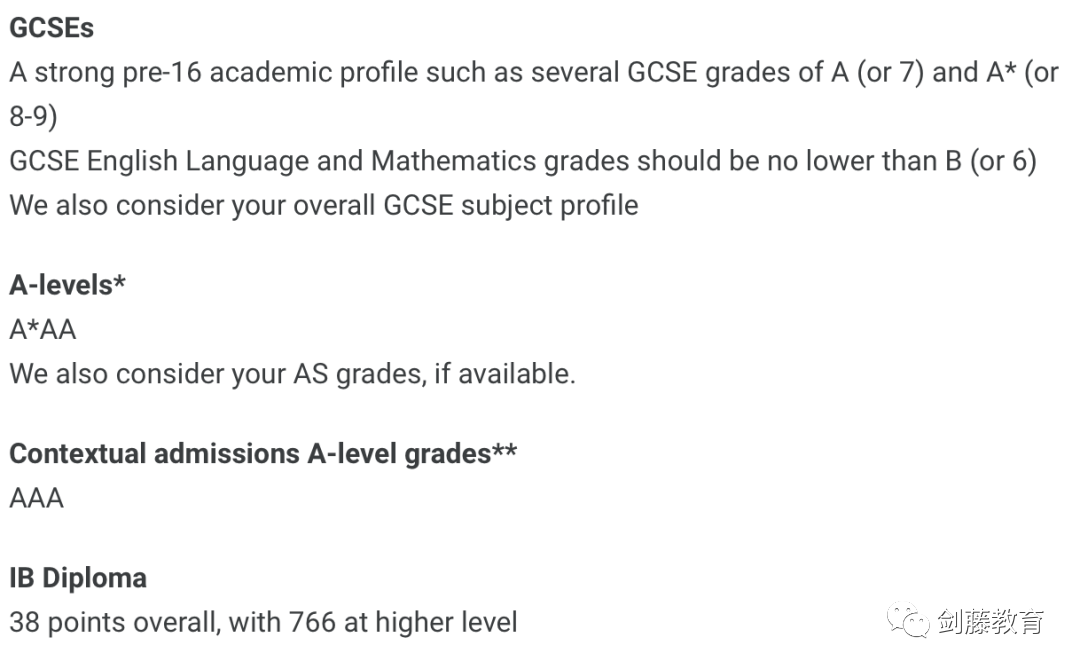This screenshot has height=670, width=1080.
Task: Select the Contextual admissions A-level grades heading
Action: pyautogui.click(x=263, y=453)
